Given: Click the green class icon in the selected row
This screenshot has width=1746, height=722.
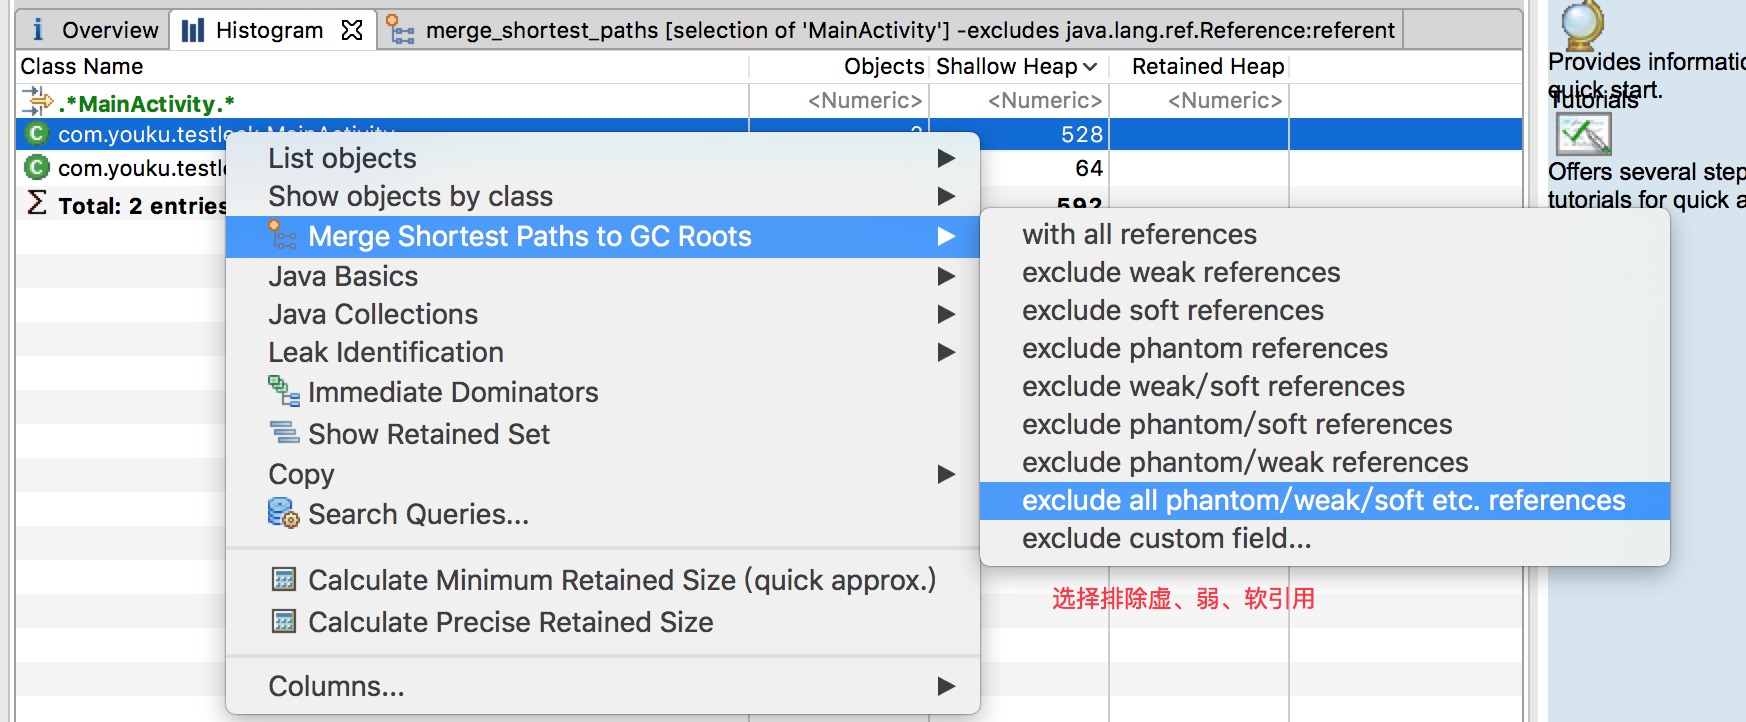Looking at the screenshot, I should coord(37,134).
